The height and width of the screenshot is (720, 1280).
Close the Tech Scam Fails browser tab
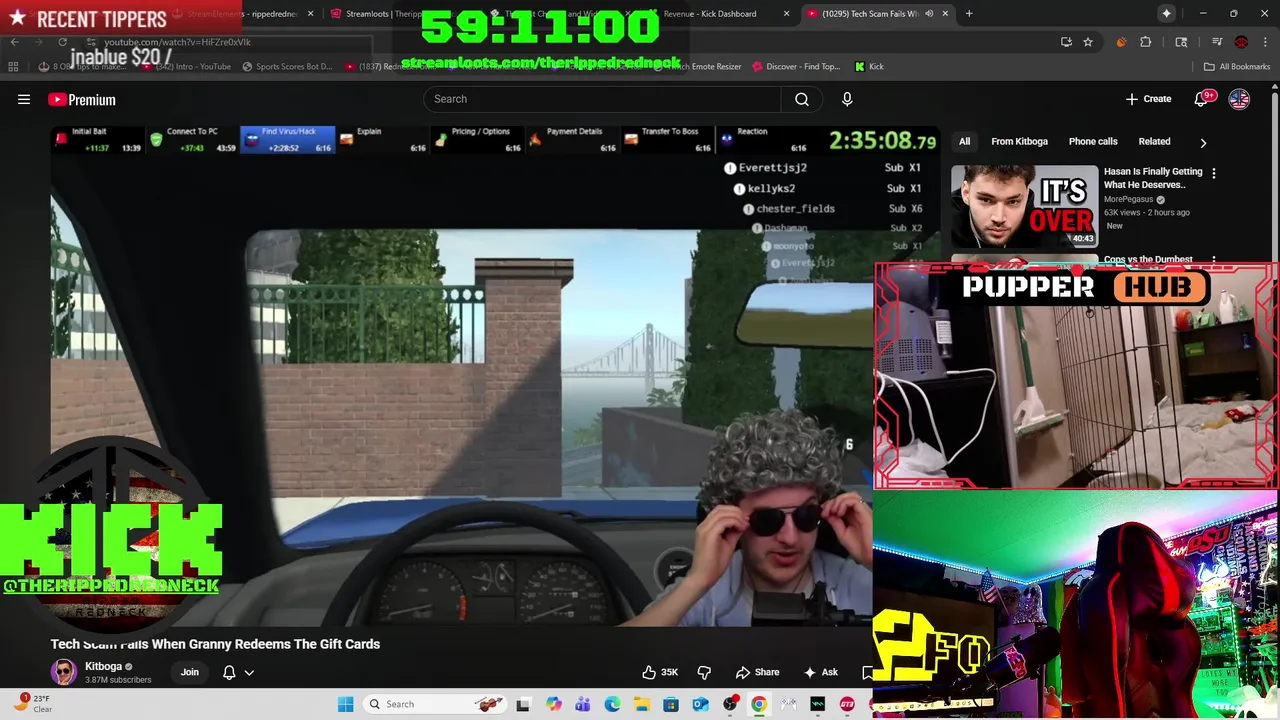[945, 13]
